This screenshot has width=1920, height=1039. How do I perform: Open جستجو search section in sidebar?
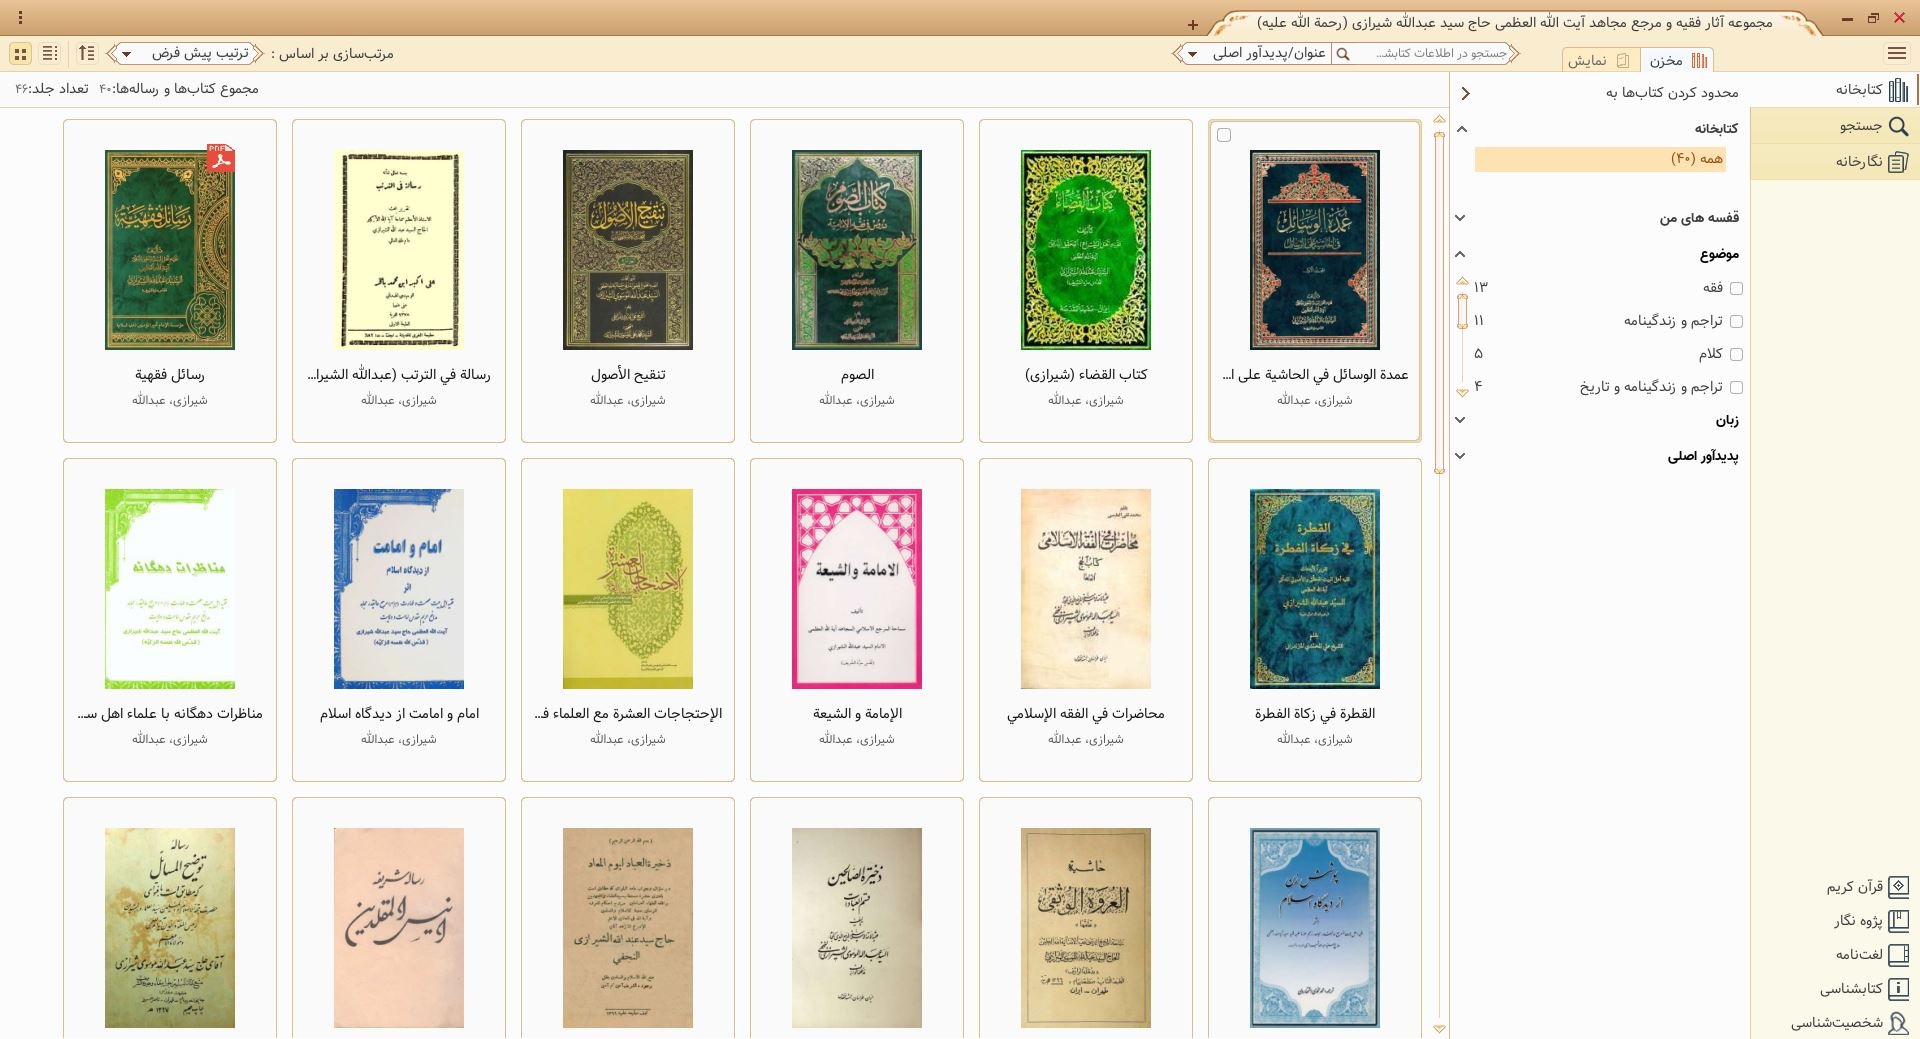(x=1835, y=126)
